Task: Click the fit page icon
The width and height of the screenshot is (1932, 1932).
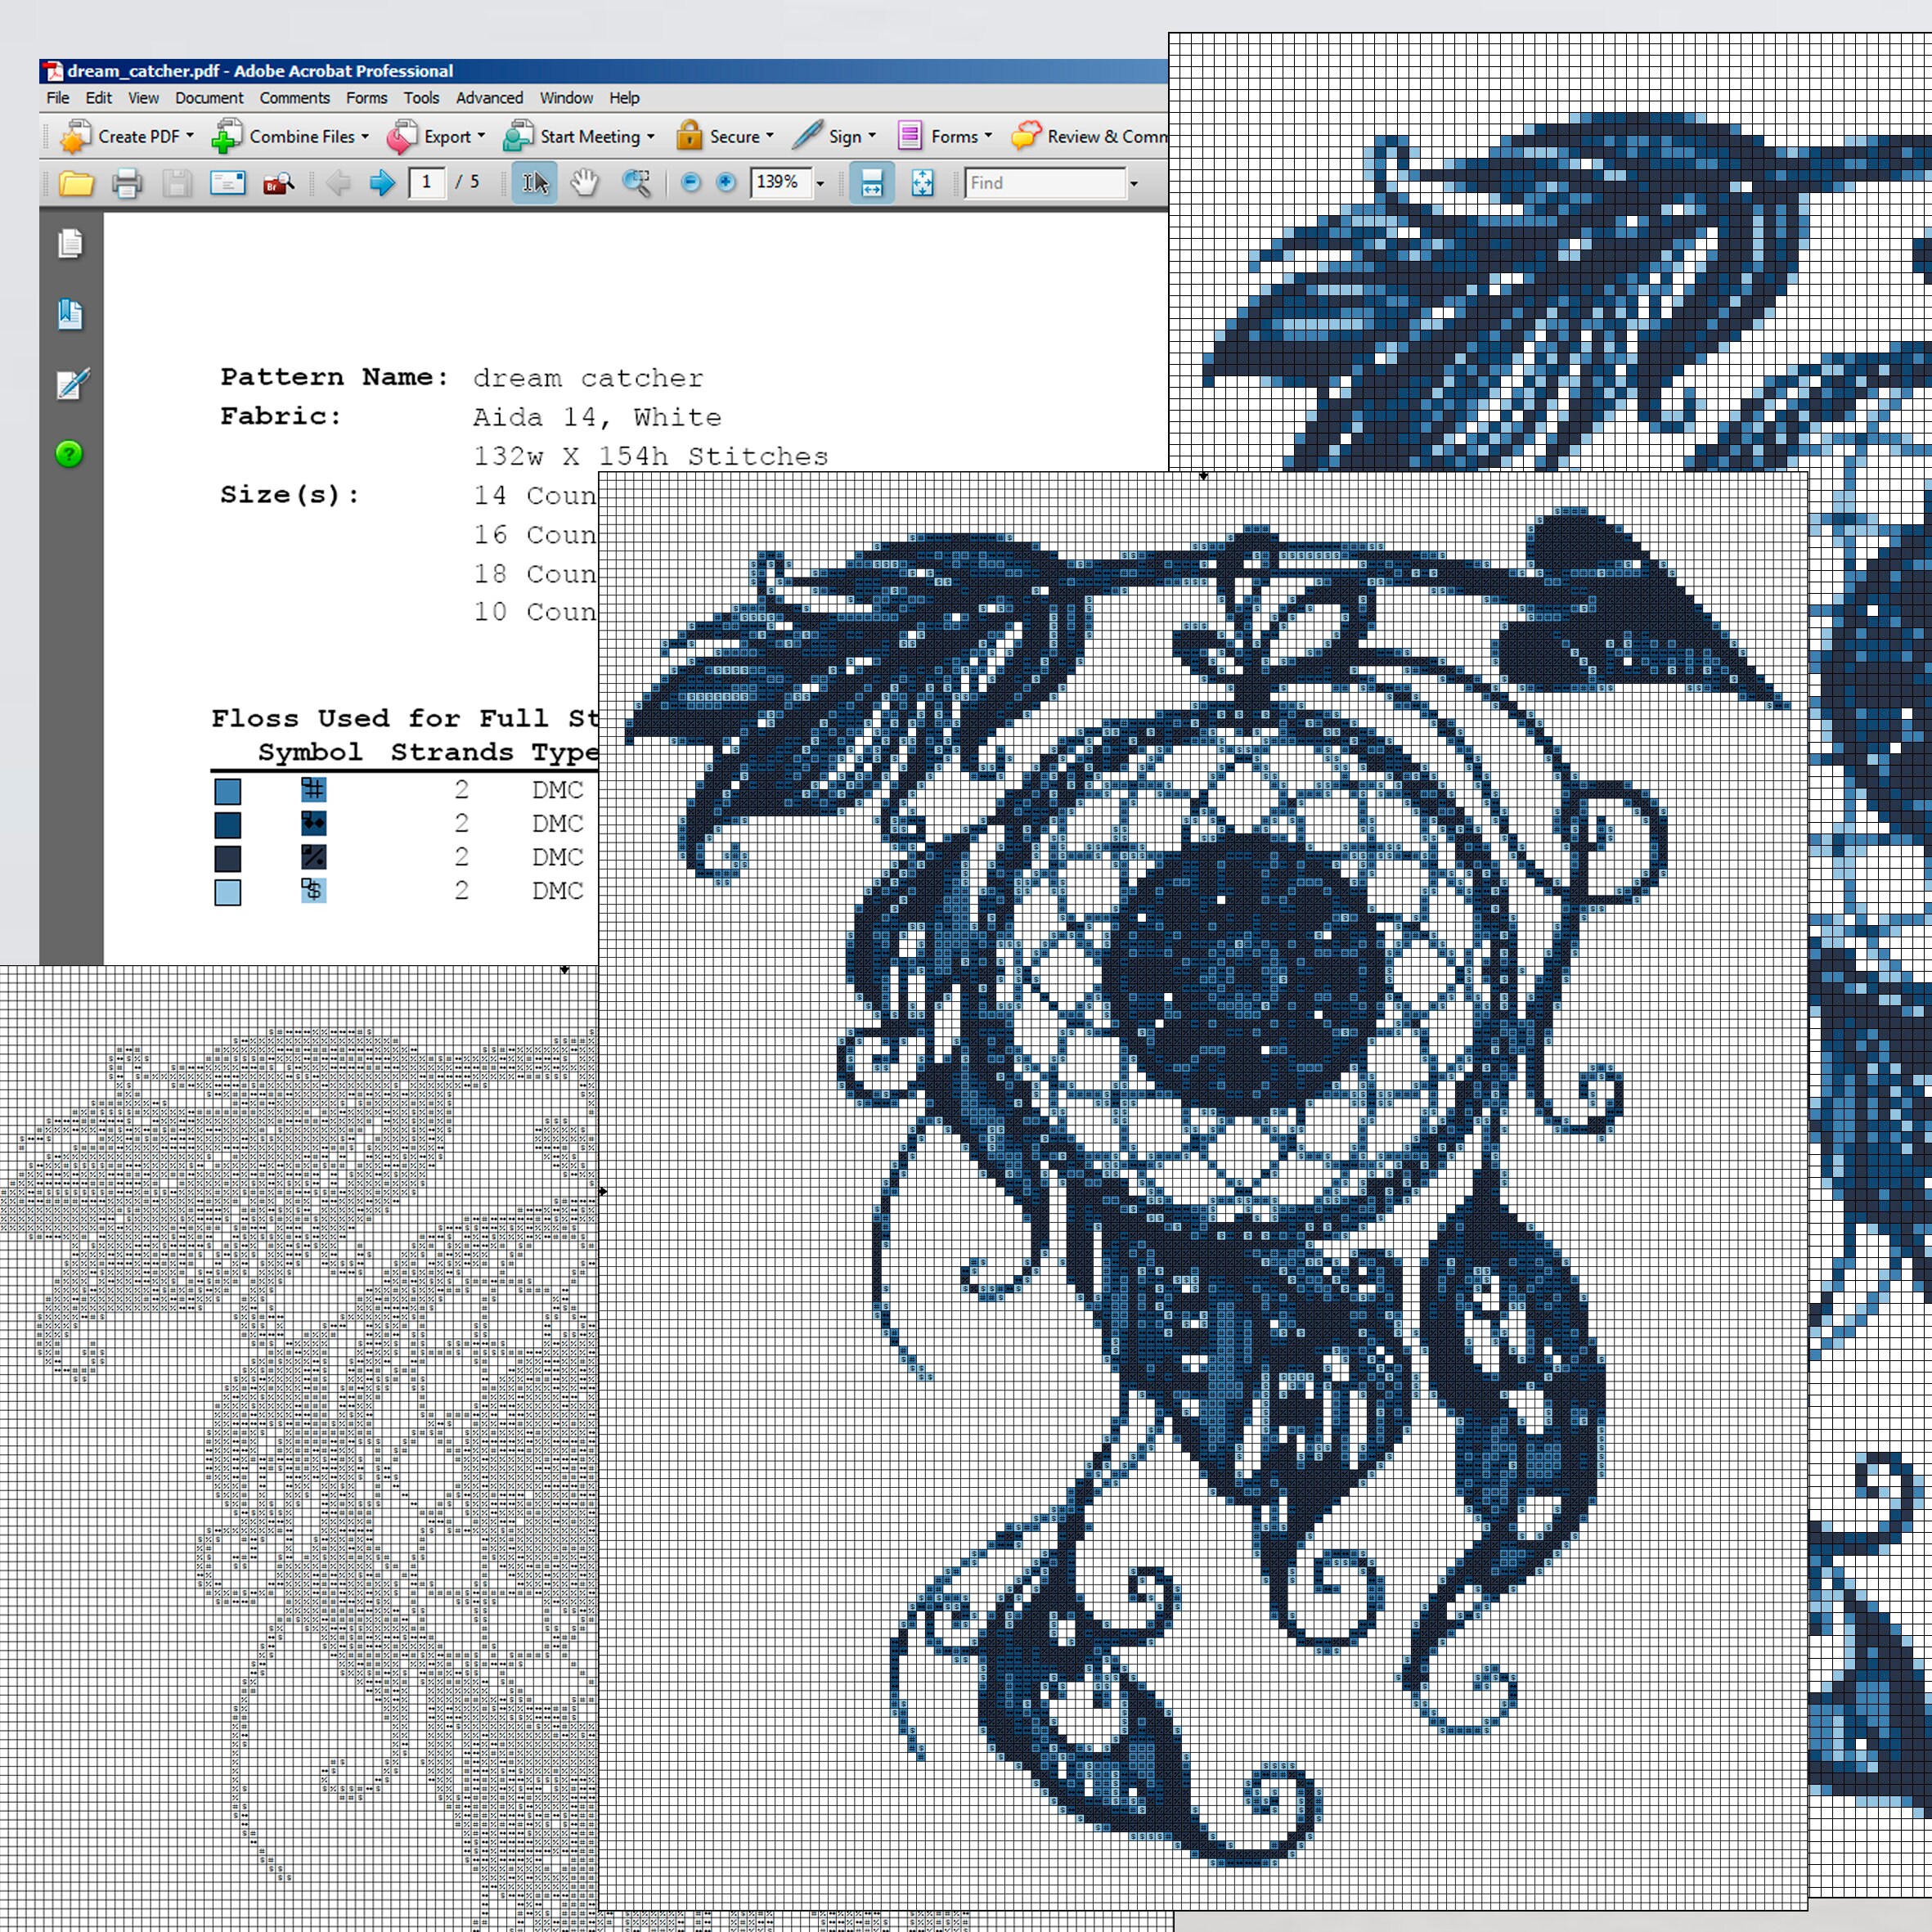Action: (922, 183)
